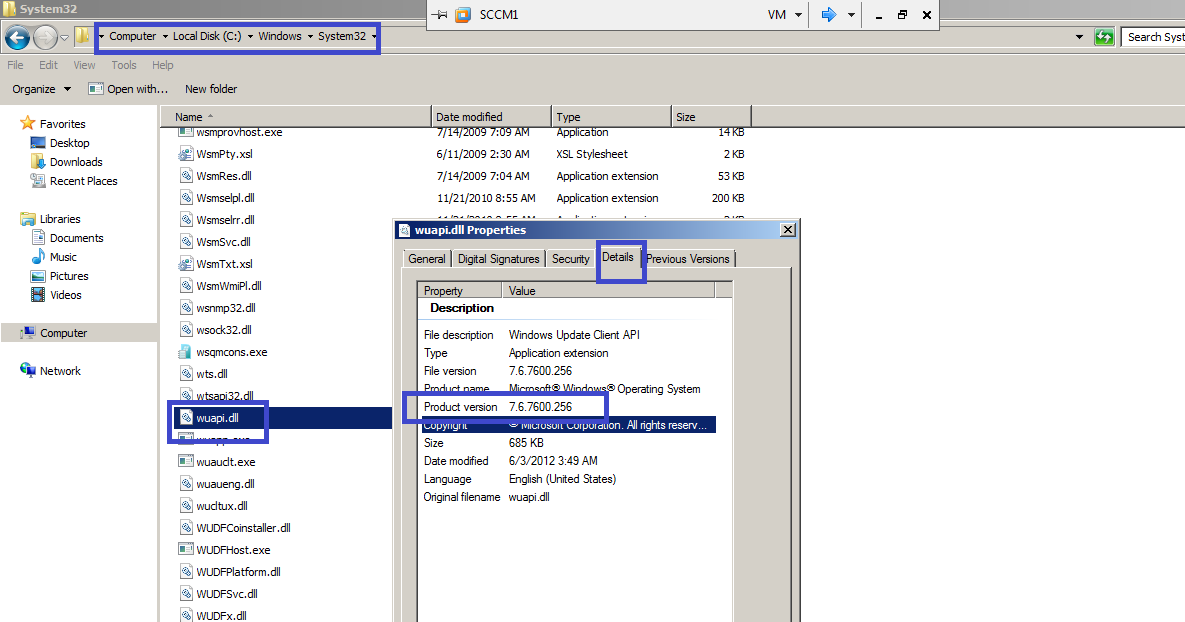Open the recent locations dropdown next to Forward
This screenshot has width=1185, height=622.
coord(64,37)
